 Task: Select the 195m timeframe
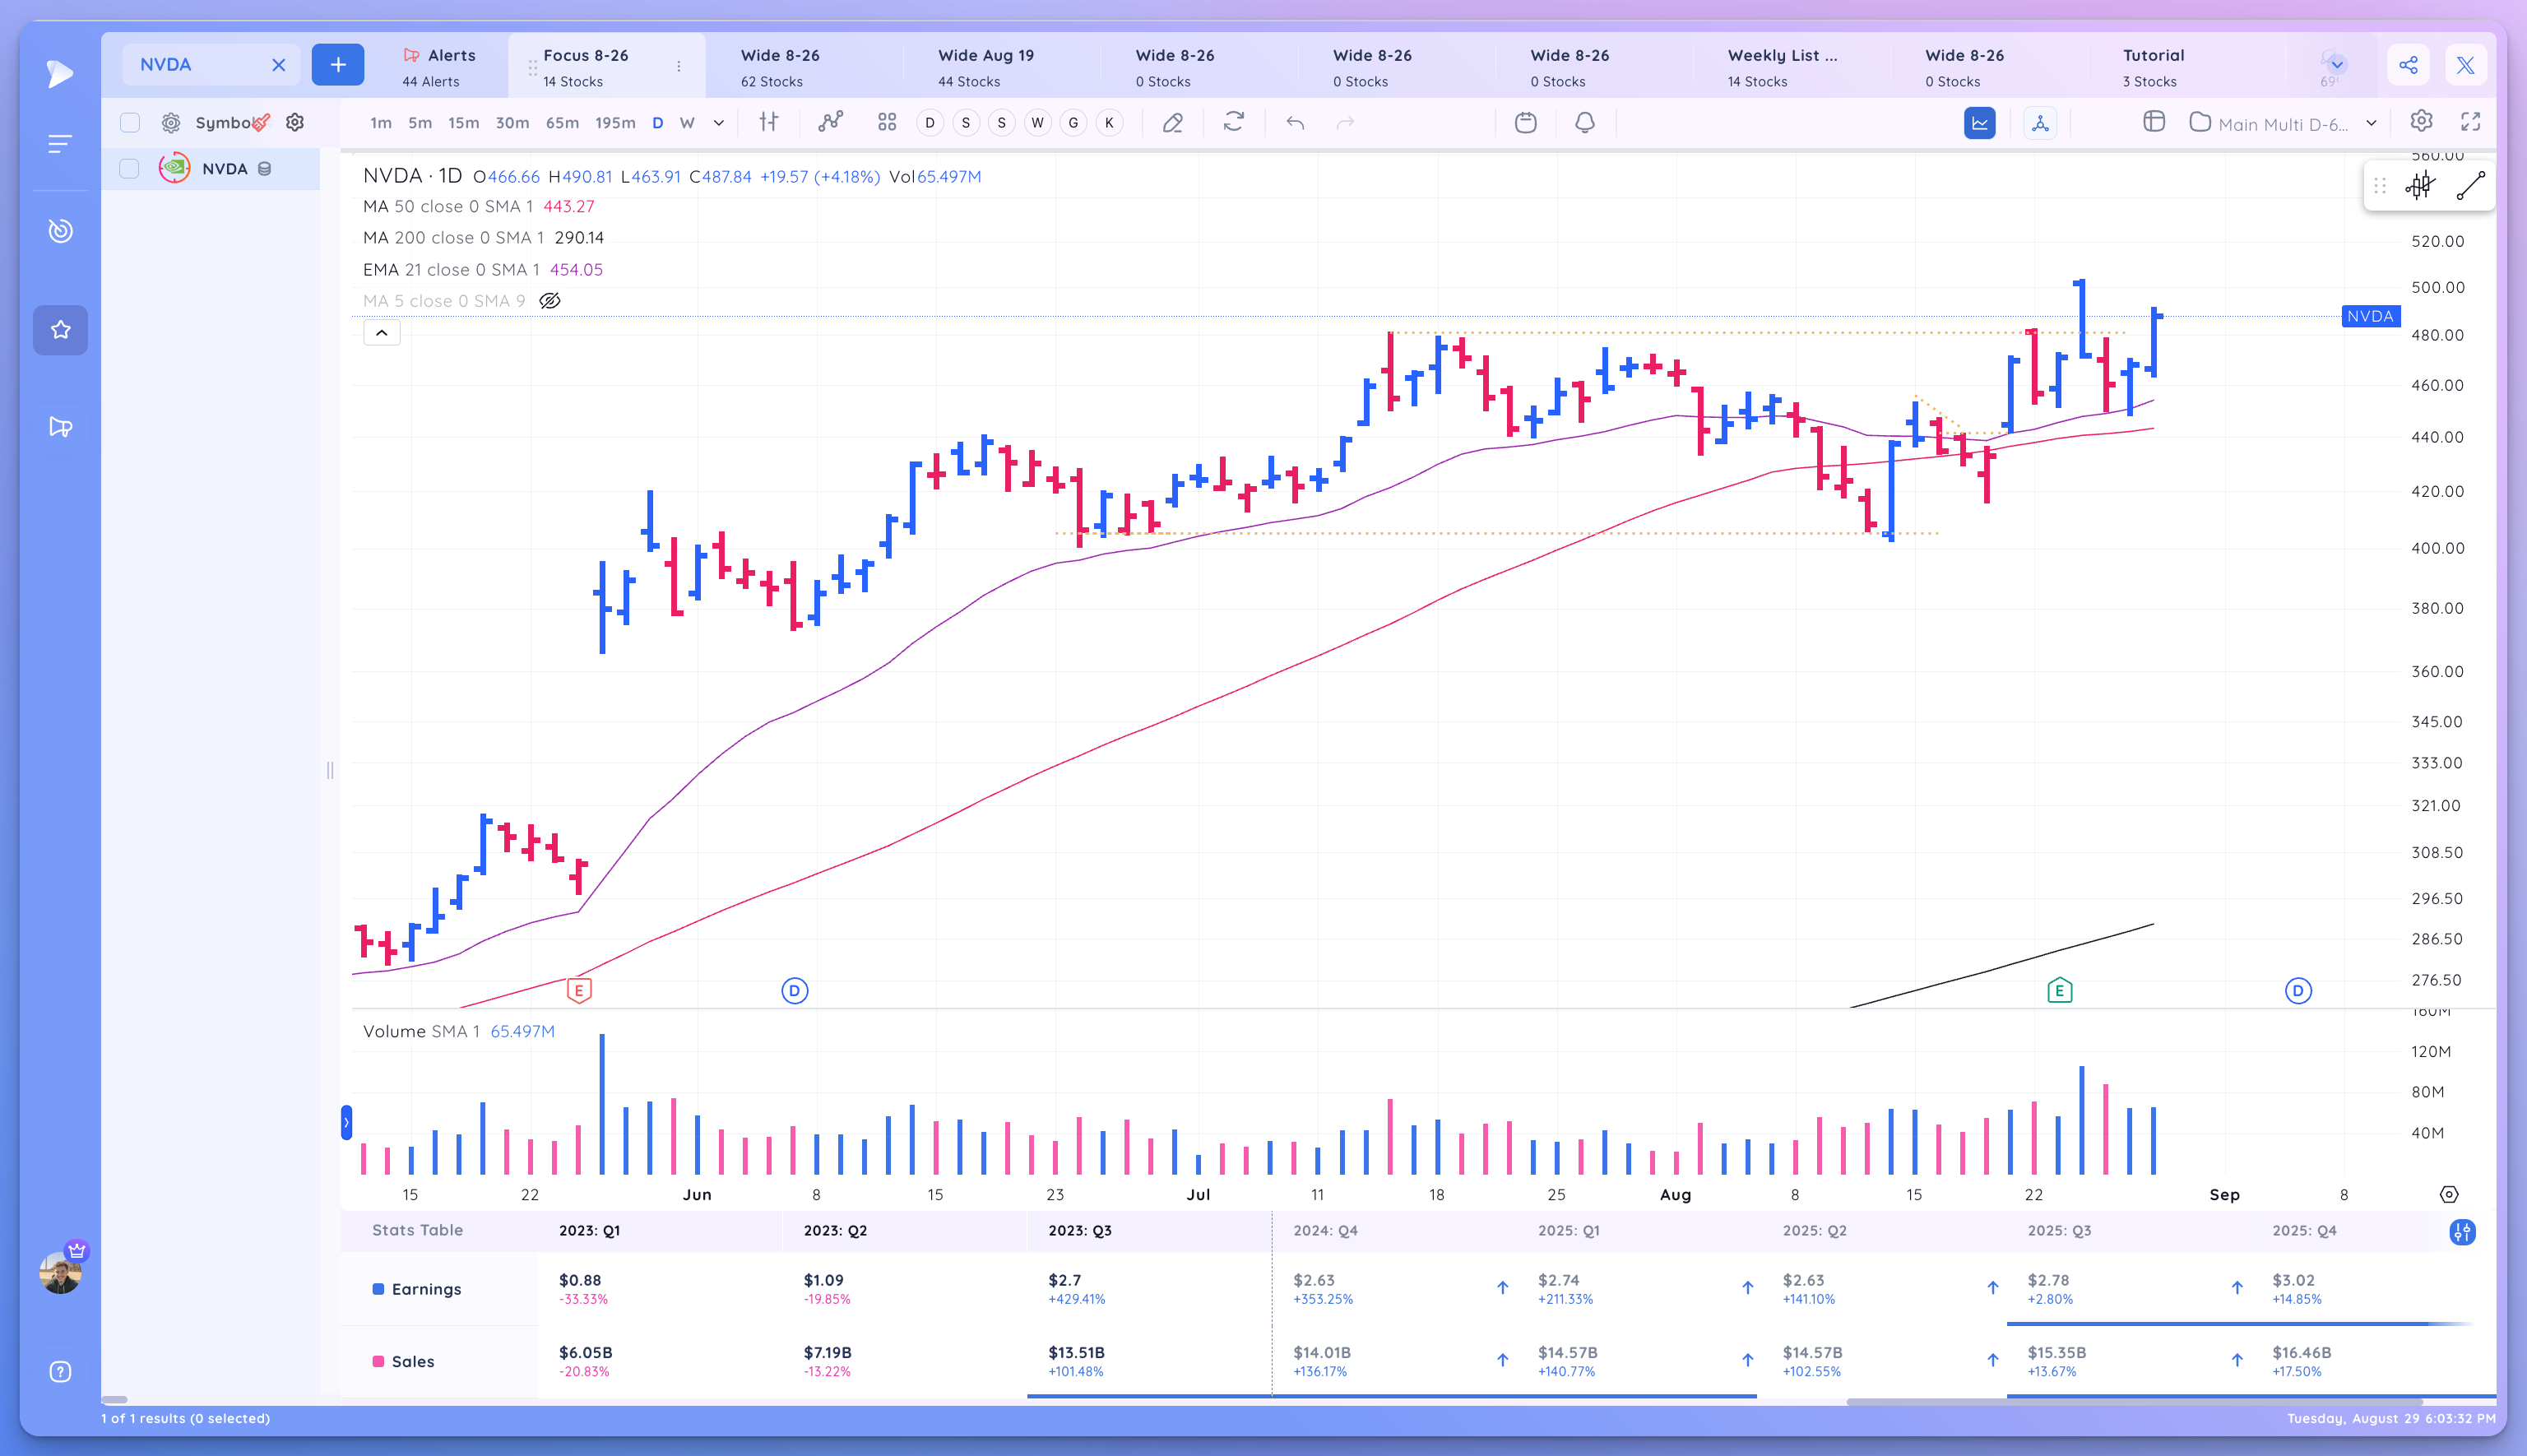click(x=615, y=123)
